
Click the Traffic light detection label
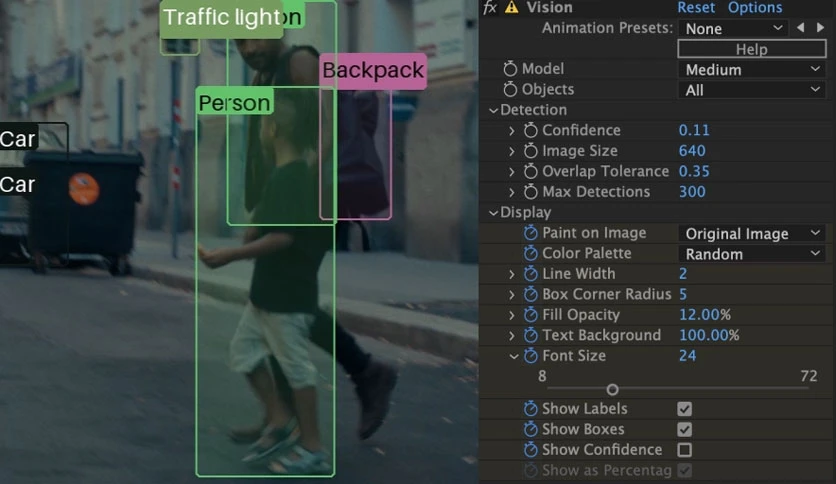221,17
